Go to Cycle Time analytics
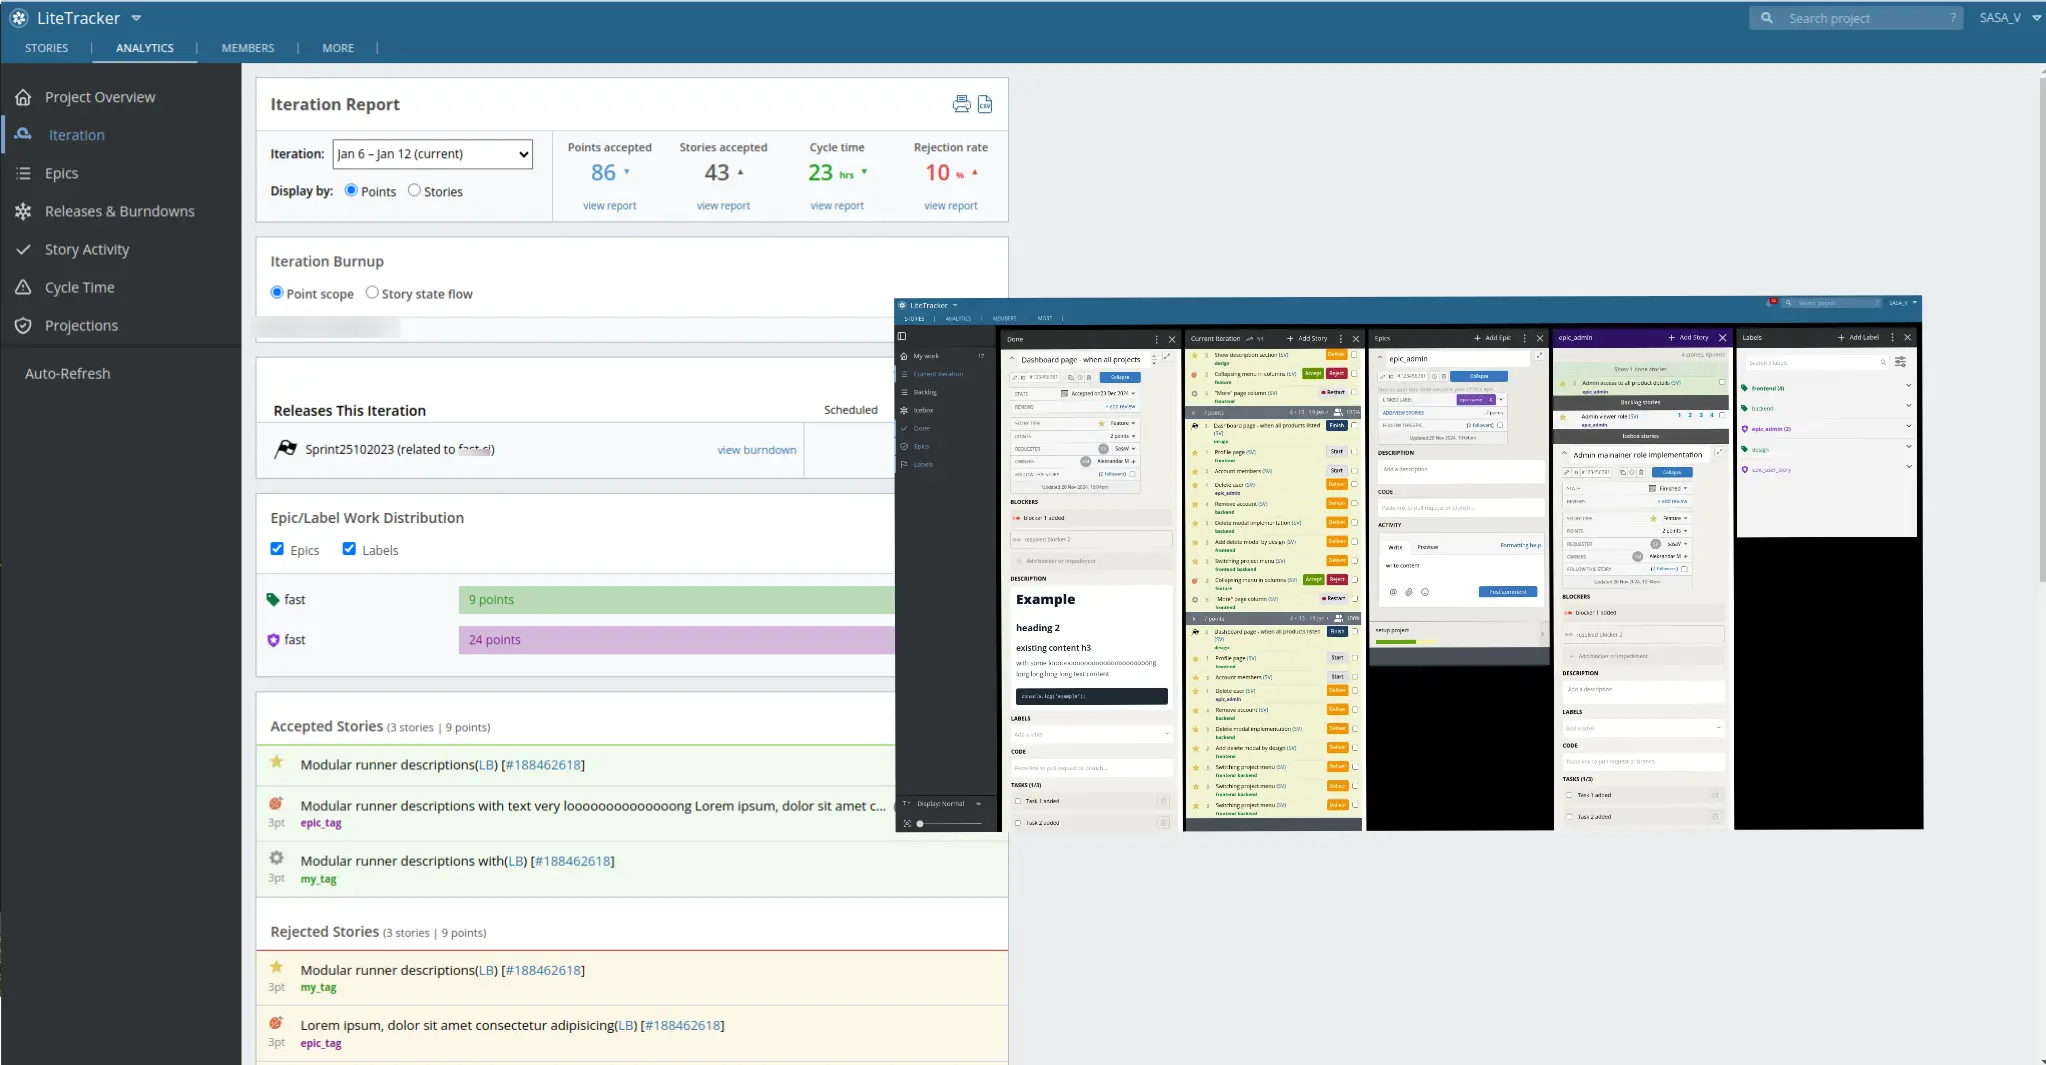This screenshot has height=1065, width=2046. coord(80,287)
